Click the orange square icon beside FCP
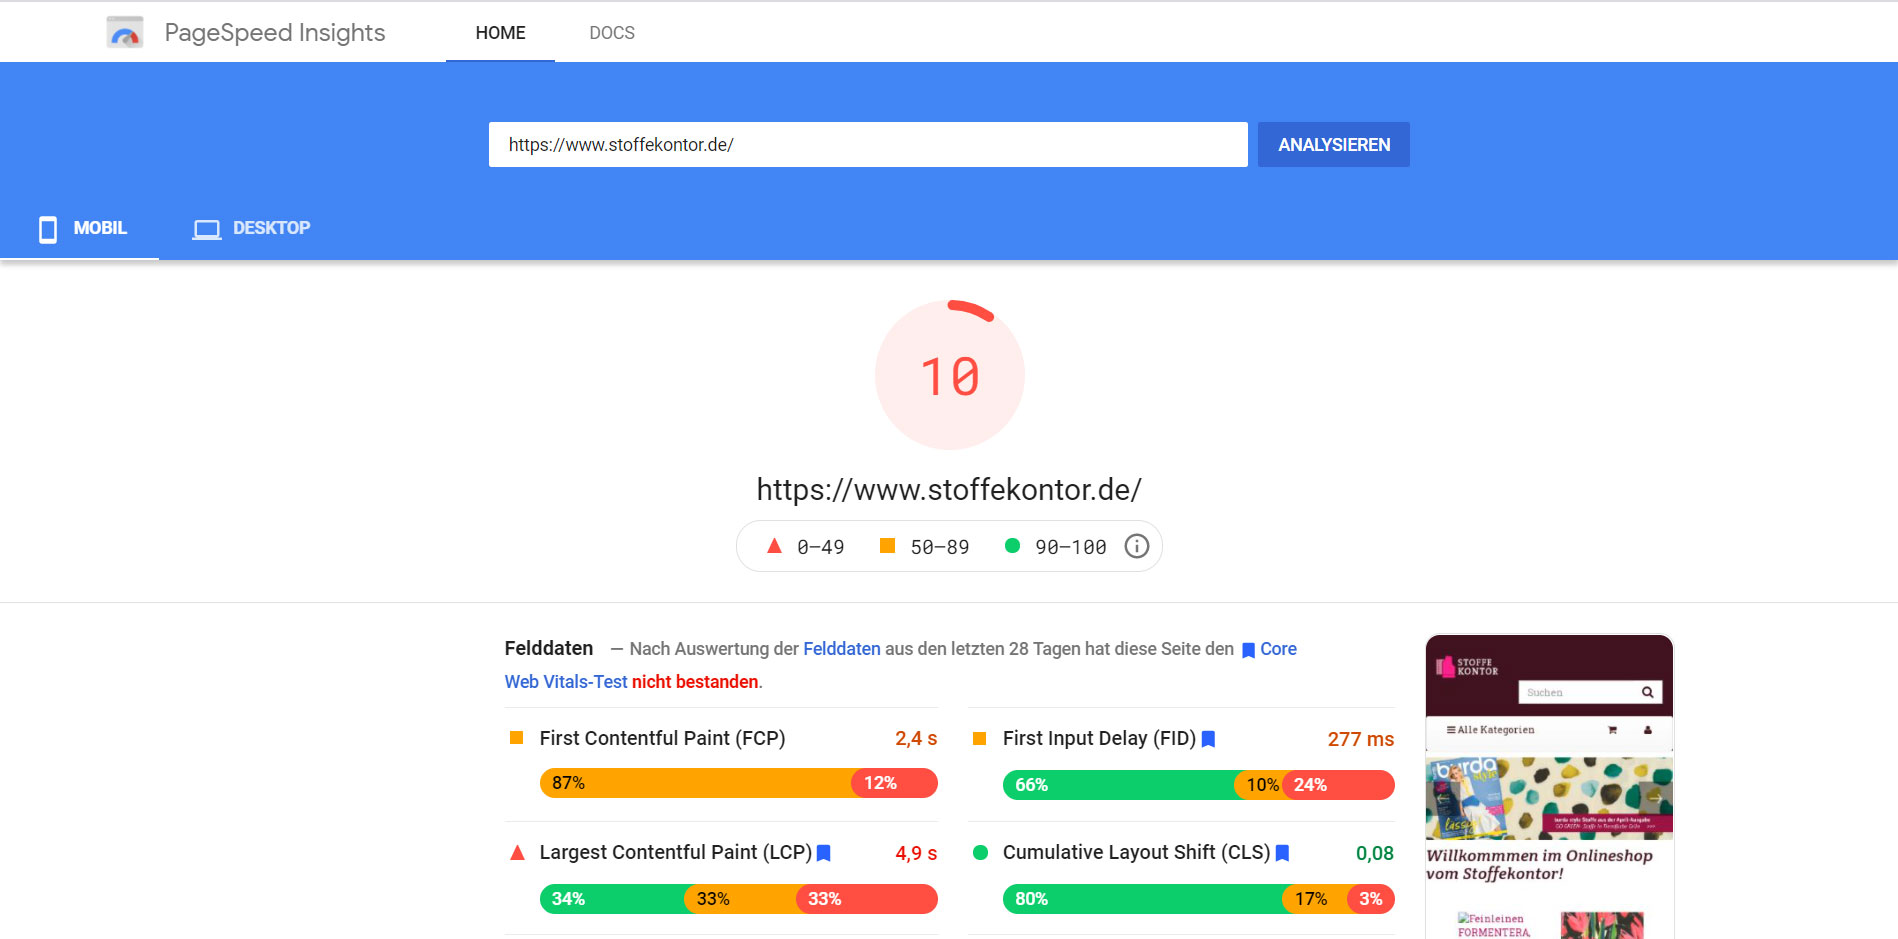This screenshot has width=1898, height=939. coord(517,738)
